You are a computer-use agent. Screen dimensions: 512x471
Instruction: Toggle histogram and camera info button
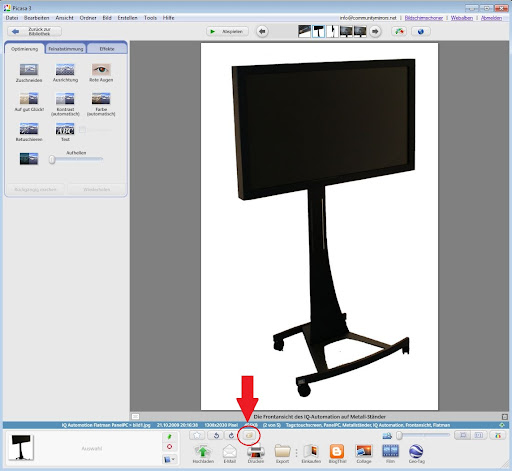(498, 435)
